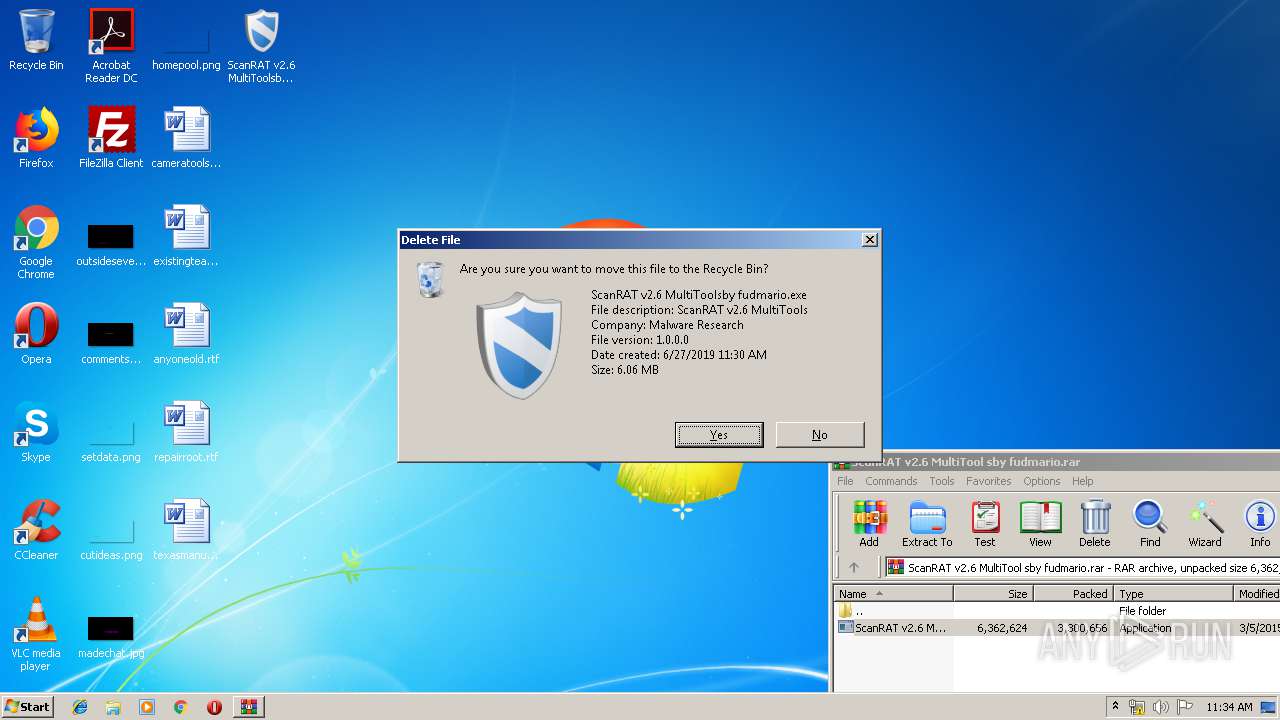Viewport: 1280px width, 720px height.
Task: Open WinRAR Options menu
Action: click(x=1041, y=481)
